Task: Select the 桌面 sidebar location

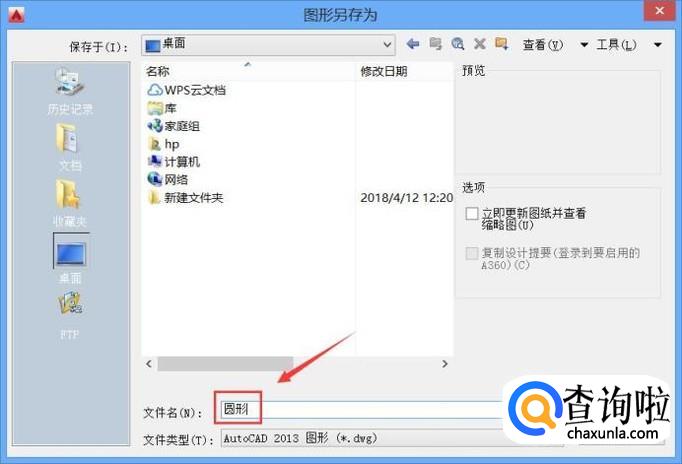Action: pos(70,259)
